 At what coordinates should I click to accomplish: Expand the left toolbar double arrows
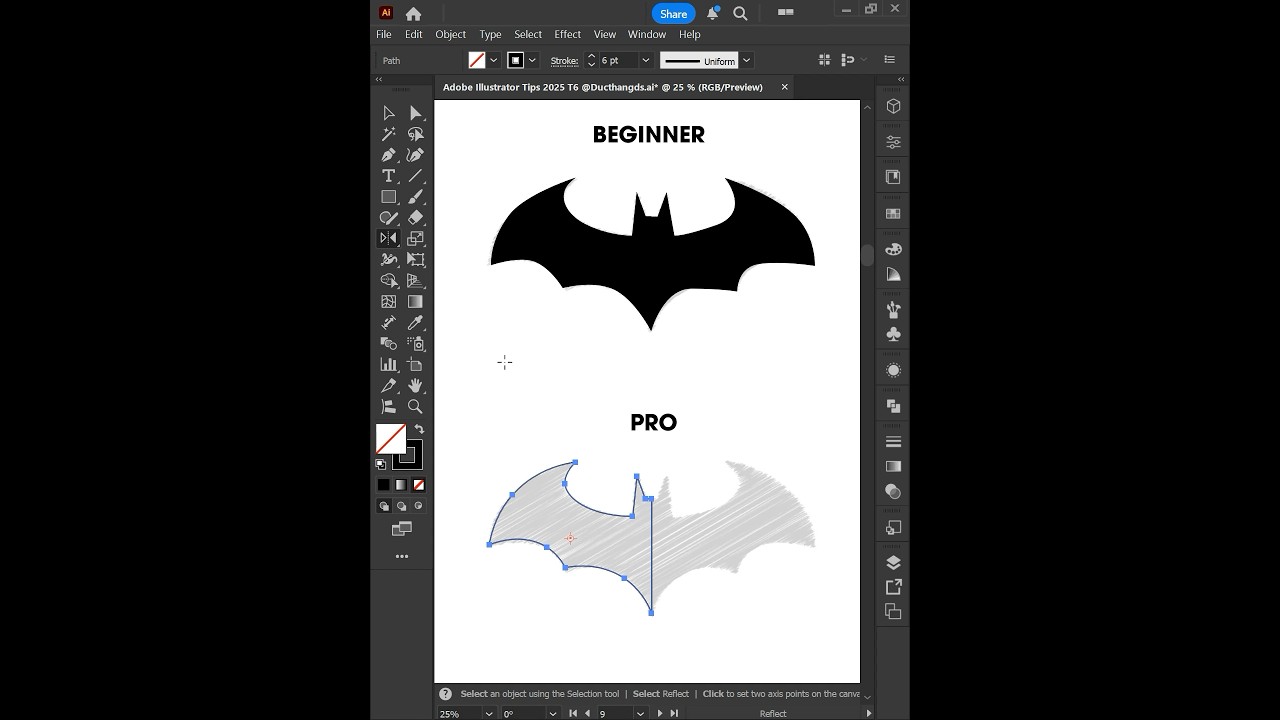point(378,79)
